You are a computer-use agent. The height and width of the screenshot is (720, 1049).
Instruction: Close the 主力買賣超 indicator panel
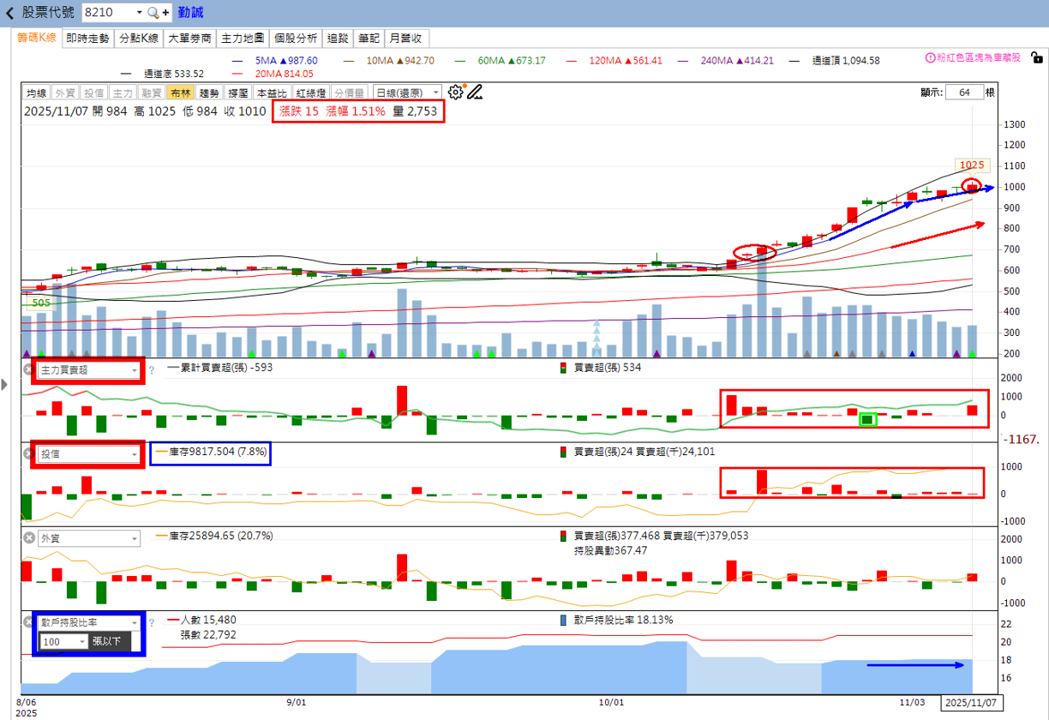tap(29, 369)
